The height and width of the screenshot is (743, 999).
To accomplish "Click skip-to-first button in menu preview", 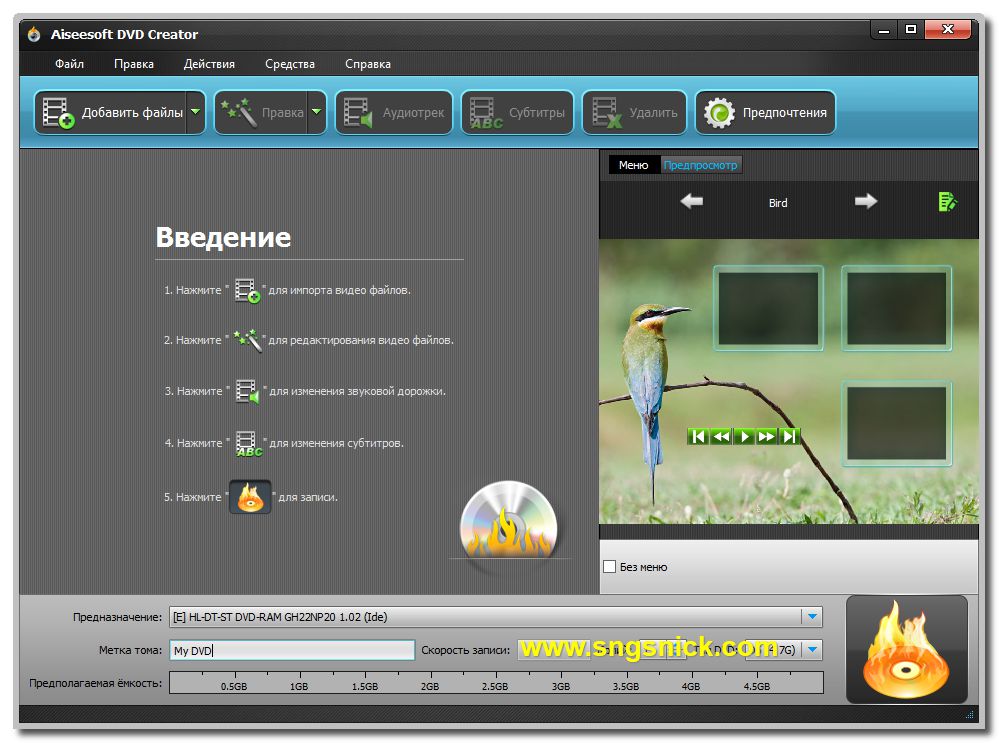I will tap(698, 436).
